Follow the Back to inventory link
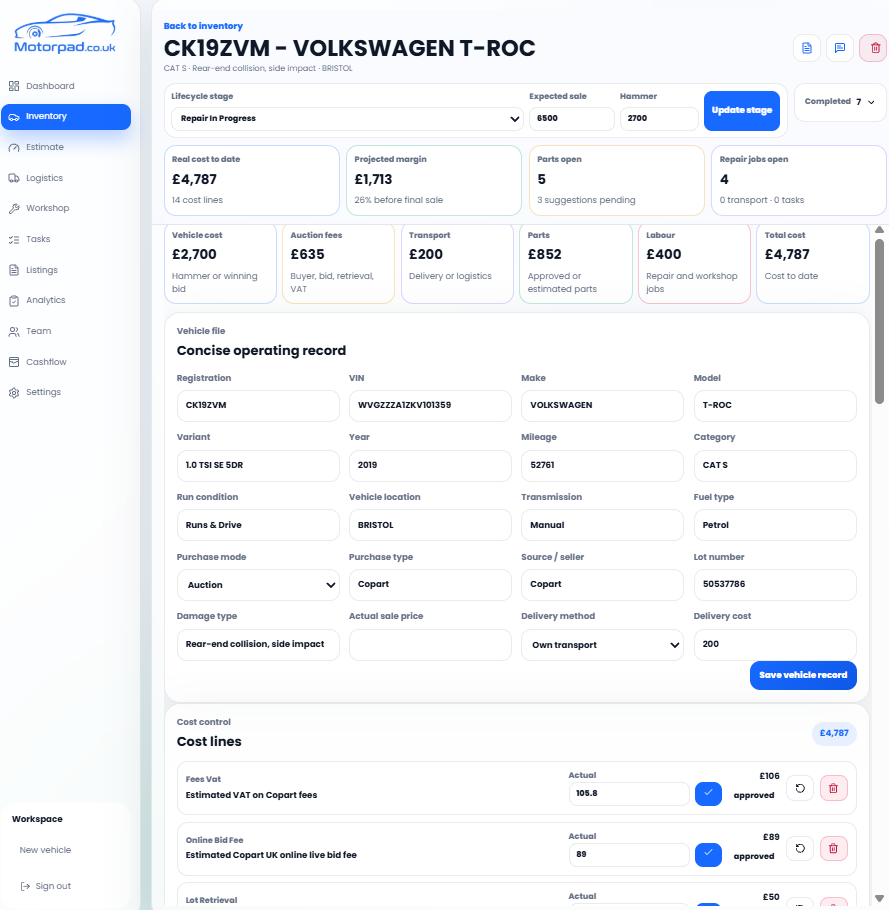 203,26
